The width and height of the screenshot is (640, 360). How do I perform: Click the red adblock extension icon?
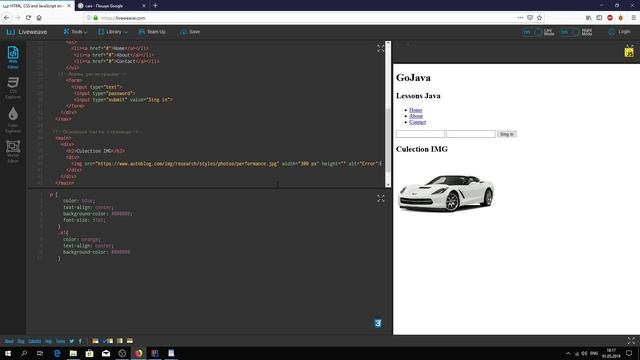(x=610, y=18)
